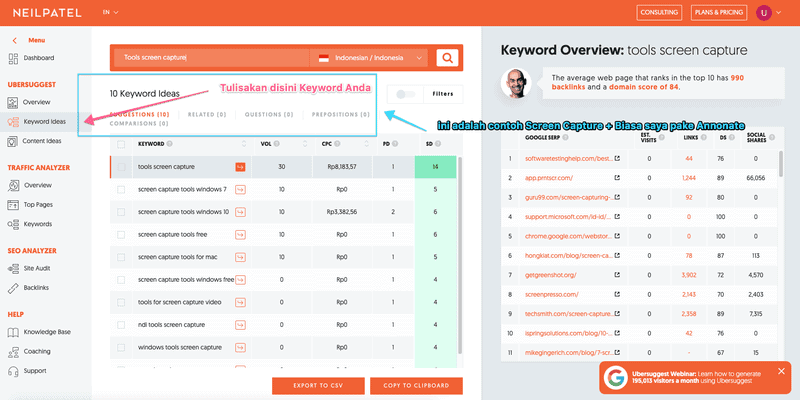Click info icon next to VOL header
This screenshot has height=400, width=800.
coord(277,144)
